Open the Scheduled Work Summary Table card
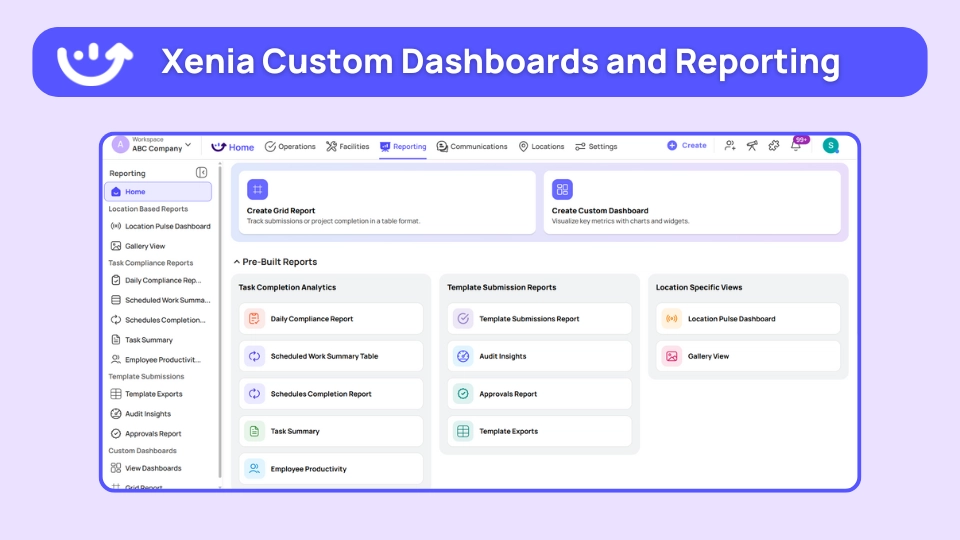 (x=331, y=356)
